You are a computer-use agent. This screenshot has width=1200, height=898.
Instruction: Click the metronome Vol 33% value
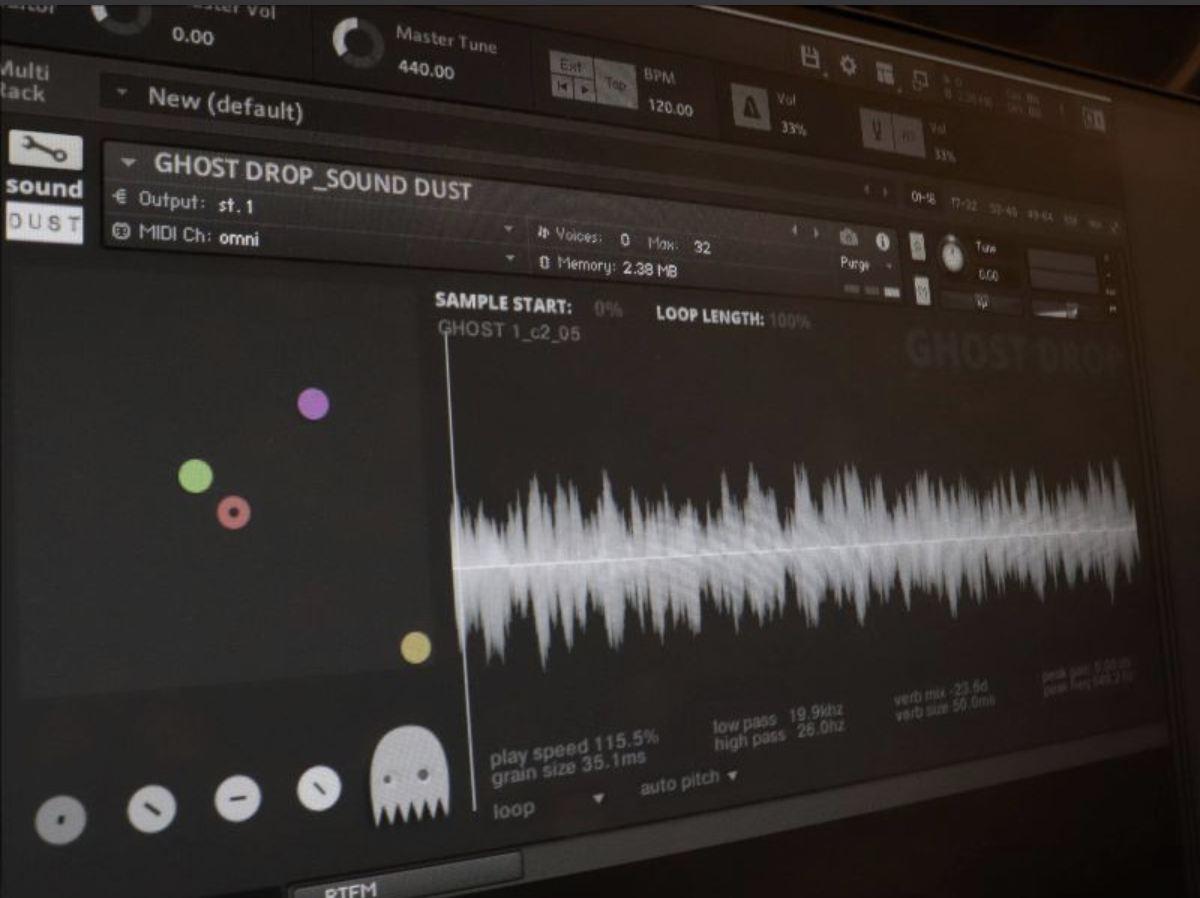pos(793,129)
